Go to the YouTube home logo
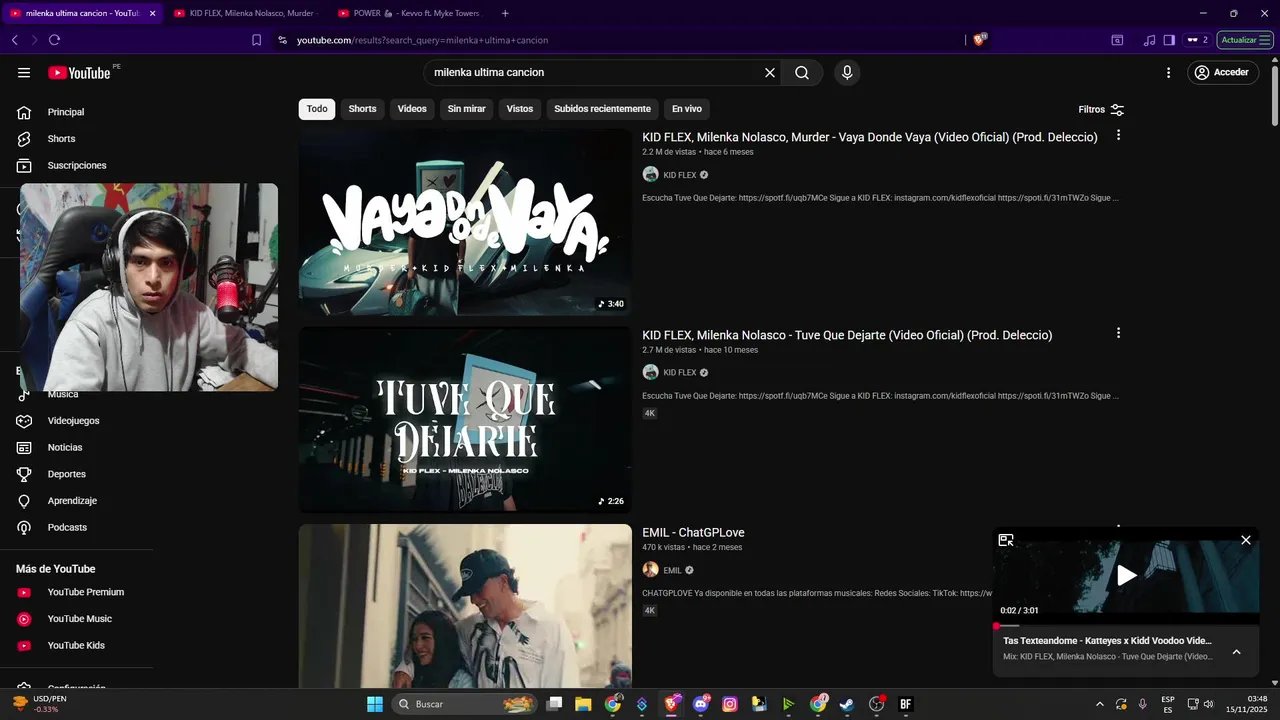Screen dimensions: 1280x720 79,73
